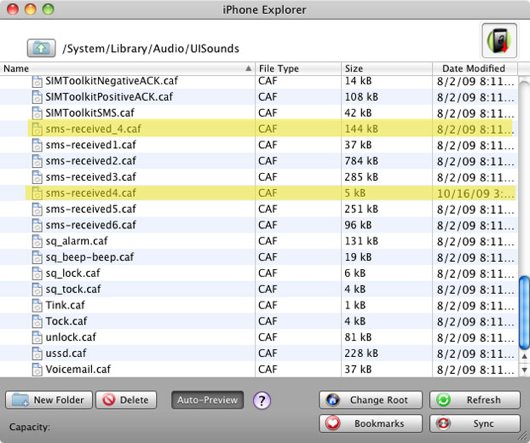Click file icon beside unlock.caf

tap(37, 337)
